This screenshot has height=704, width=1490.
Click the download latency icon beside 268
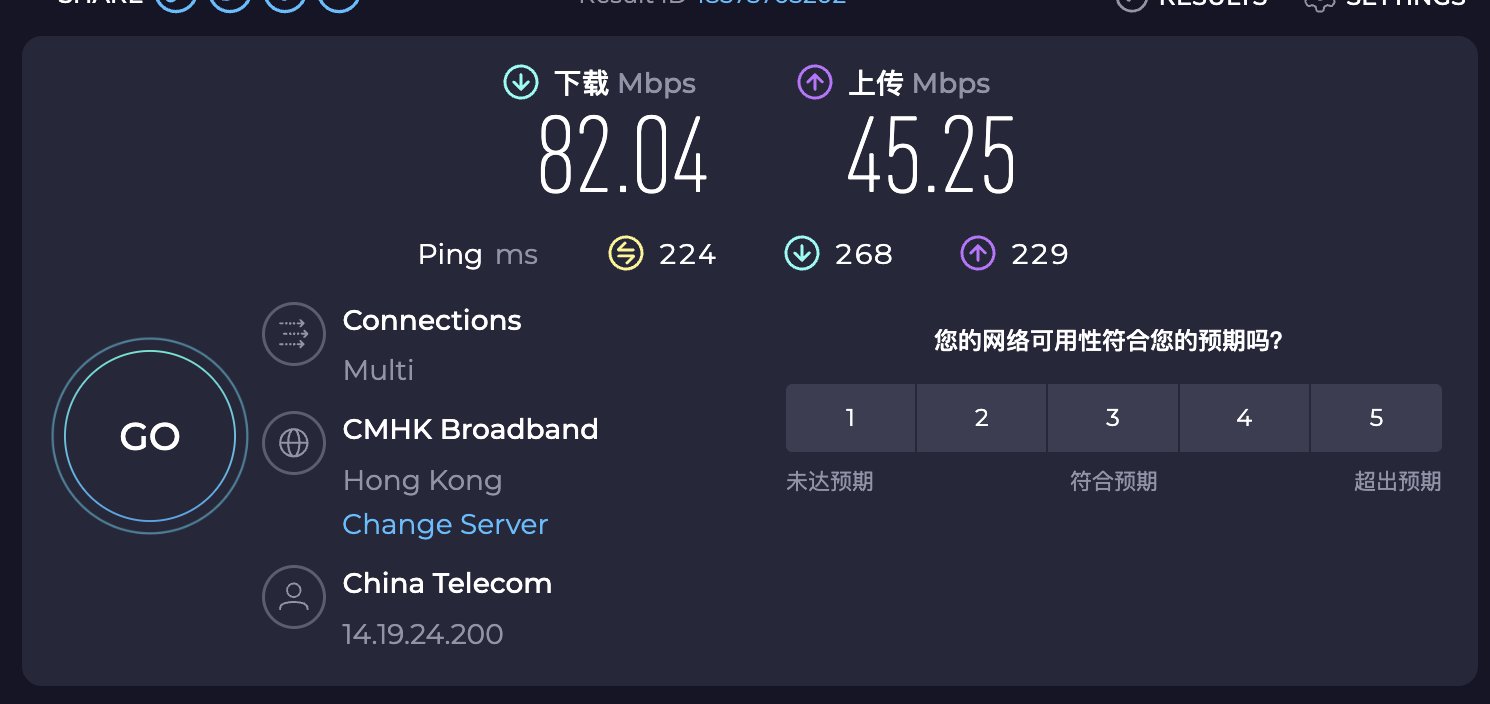pos(801,253)
